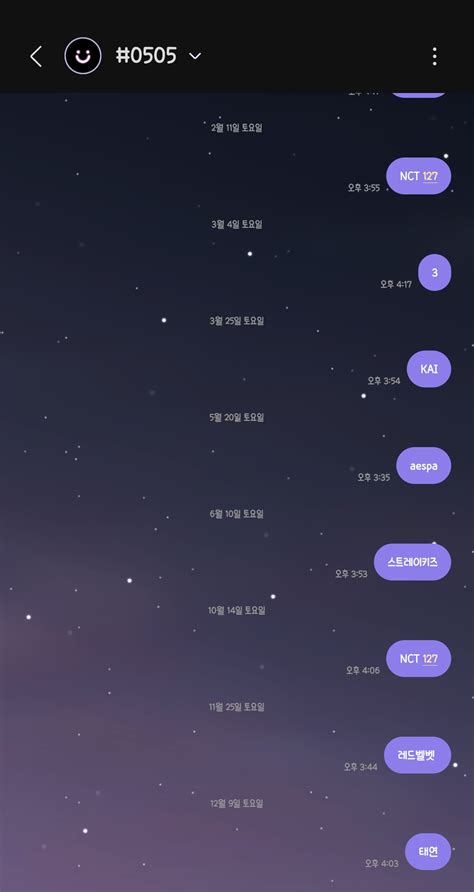Tap the NCT 127 message sent at 4:06
The image size is (474, 892).
tap(418, 659)
